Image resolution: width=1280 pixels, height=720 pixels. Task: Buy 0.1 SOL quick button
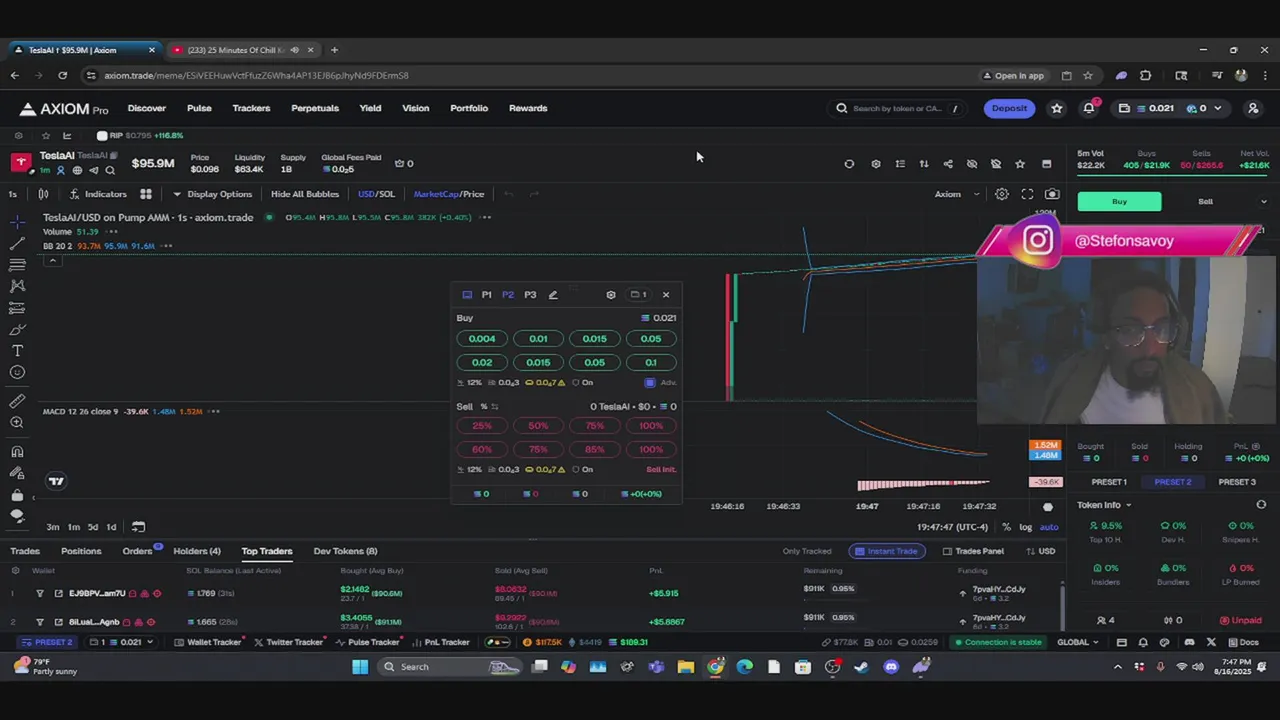651,363
